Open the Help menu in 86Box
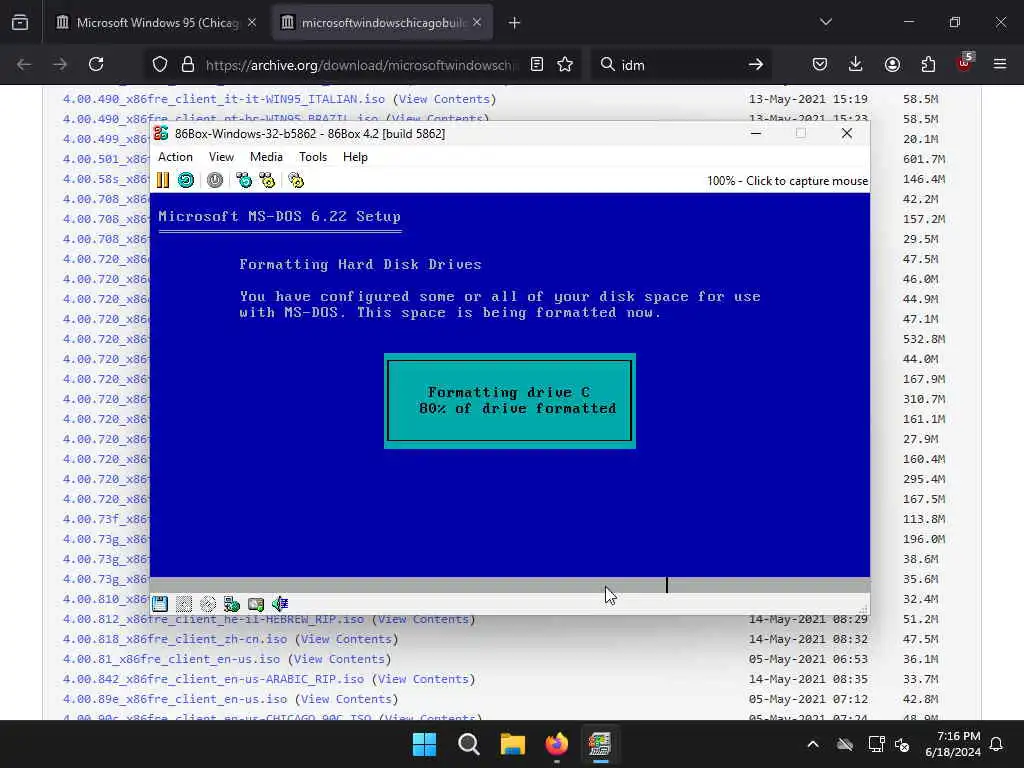The image size is (1024, 768). pyautogui.click(x=355, y=157)
